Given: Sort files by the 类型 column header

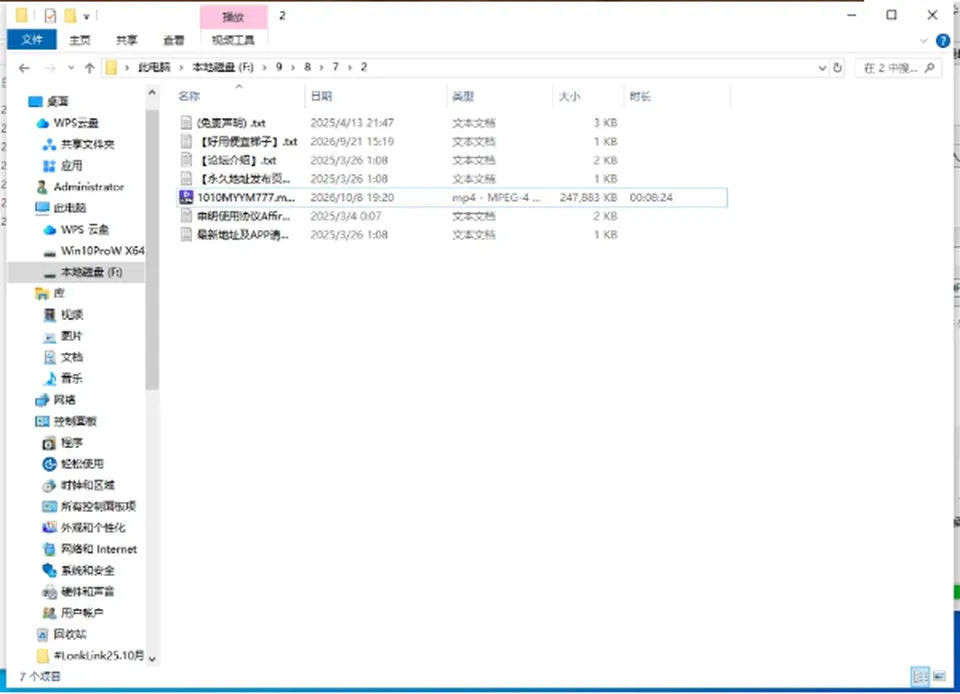Looking at the screenshot, I should click(x=463, y=97).
